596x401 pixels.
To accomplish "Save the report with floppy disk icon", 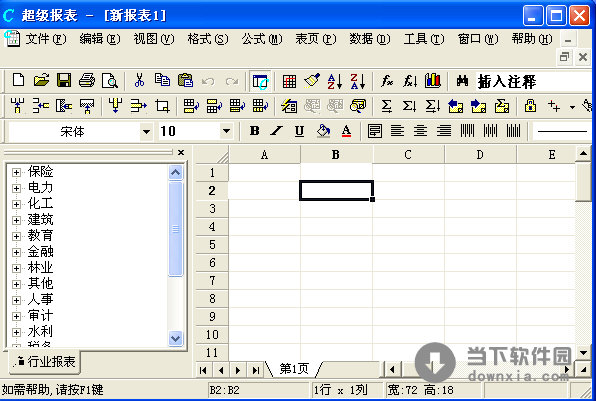I will click(63, 81).
